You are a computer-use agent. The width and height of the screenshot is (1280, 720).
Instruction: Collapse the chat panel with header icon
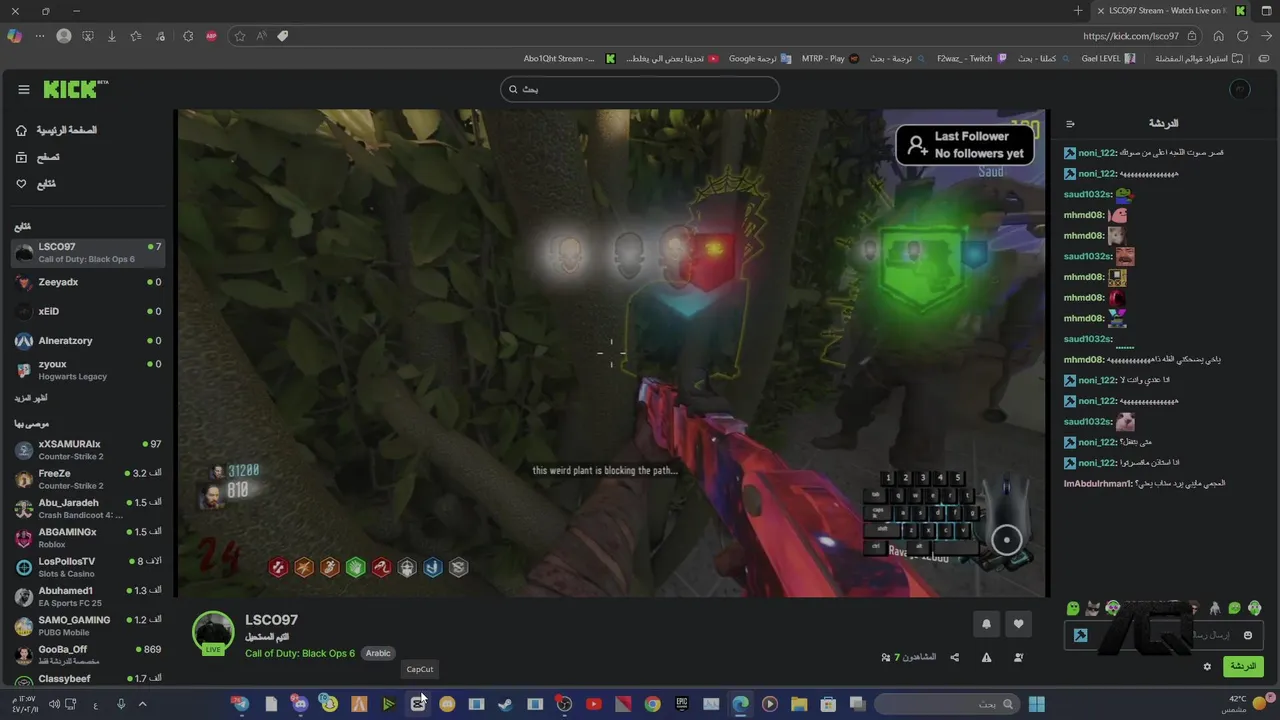(x=1070, y=124)
